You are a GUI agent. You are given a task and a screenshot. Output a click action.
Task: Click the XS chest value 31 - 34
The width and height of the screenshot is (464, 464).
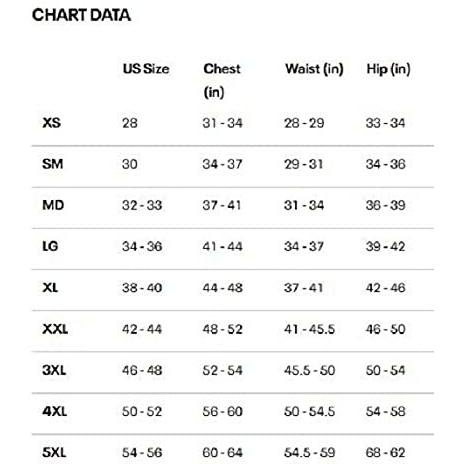[x=222, y=123]
